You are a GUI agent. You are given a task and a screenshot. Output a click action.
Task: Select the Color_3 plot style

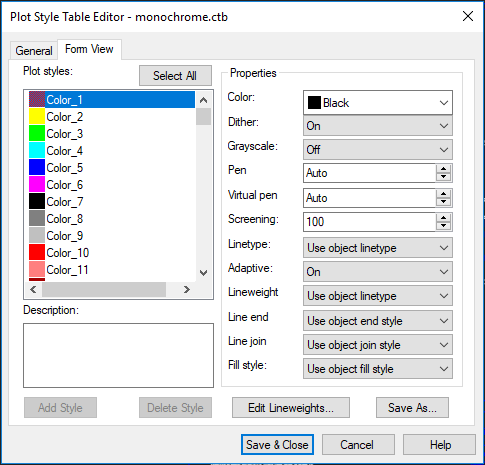pyautogui.click(x=112, y=134)
